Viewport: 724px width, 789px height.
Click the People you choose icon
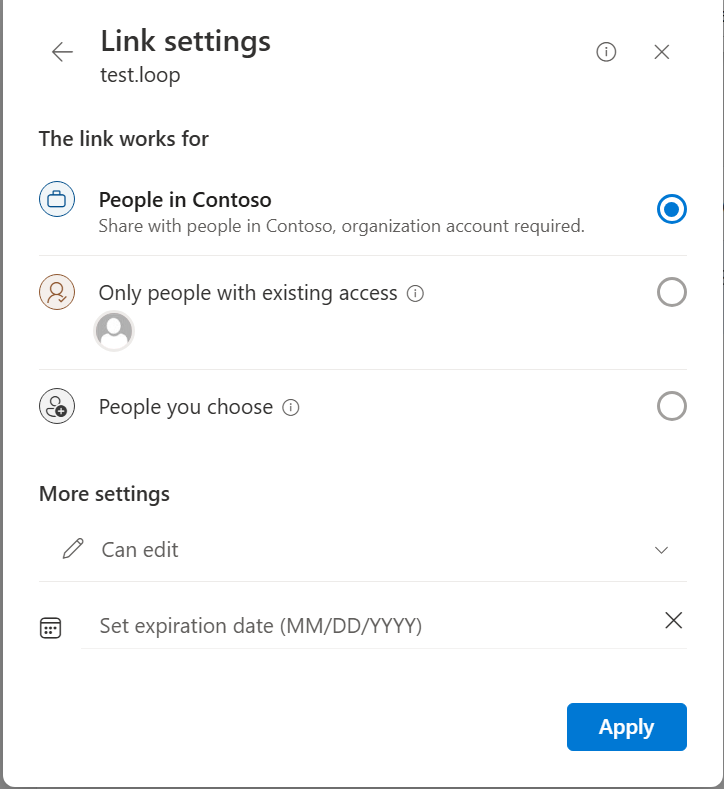[57, 407]
